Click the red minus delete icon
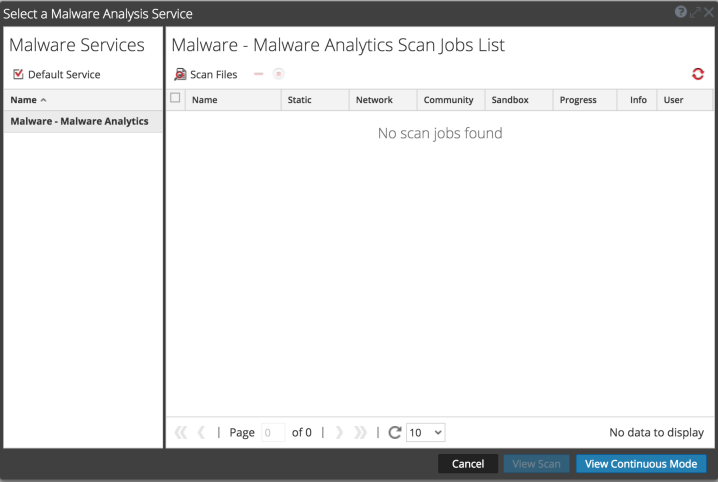The width and height of the screenshot is (718, 482). pyautogui.click(x=259, y=74)
